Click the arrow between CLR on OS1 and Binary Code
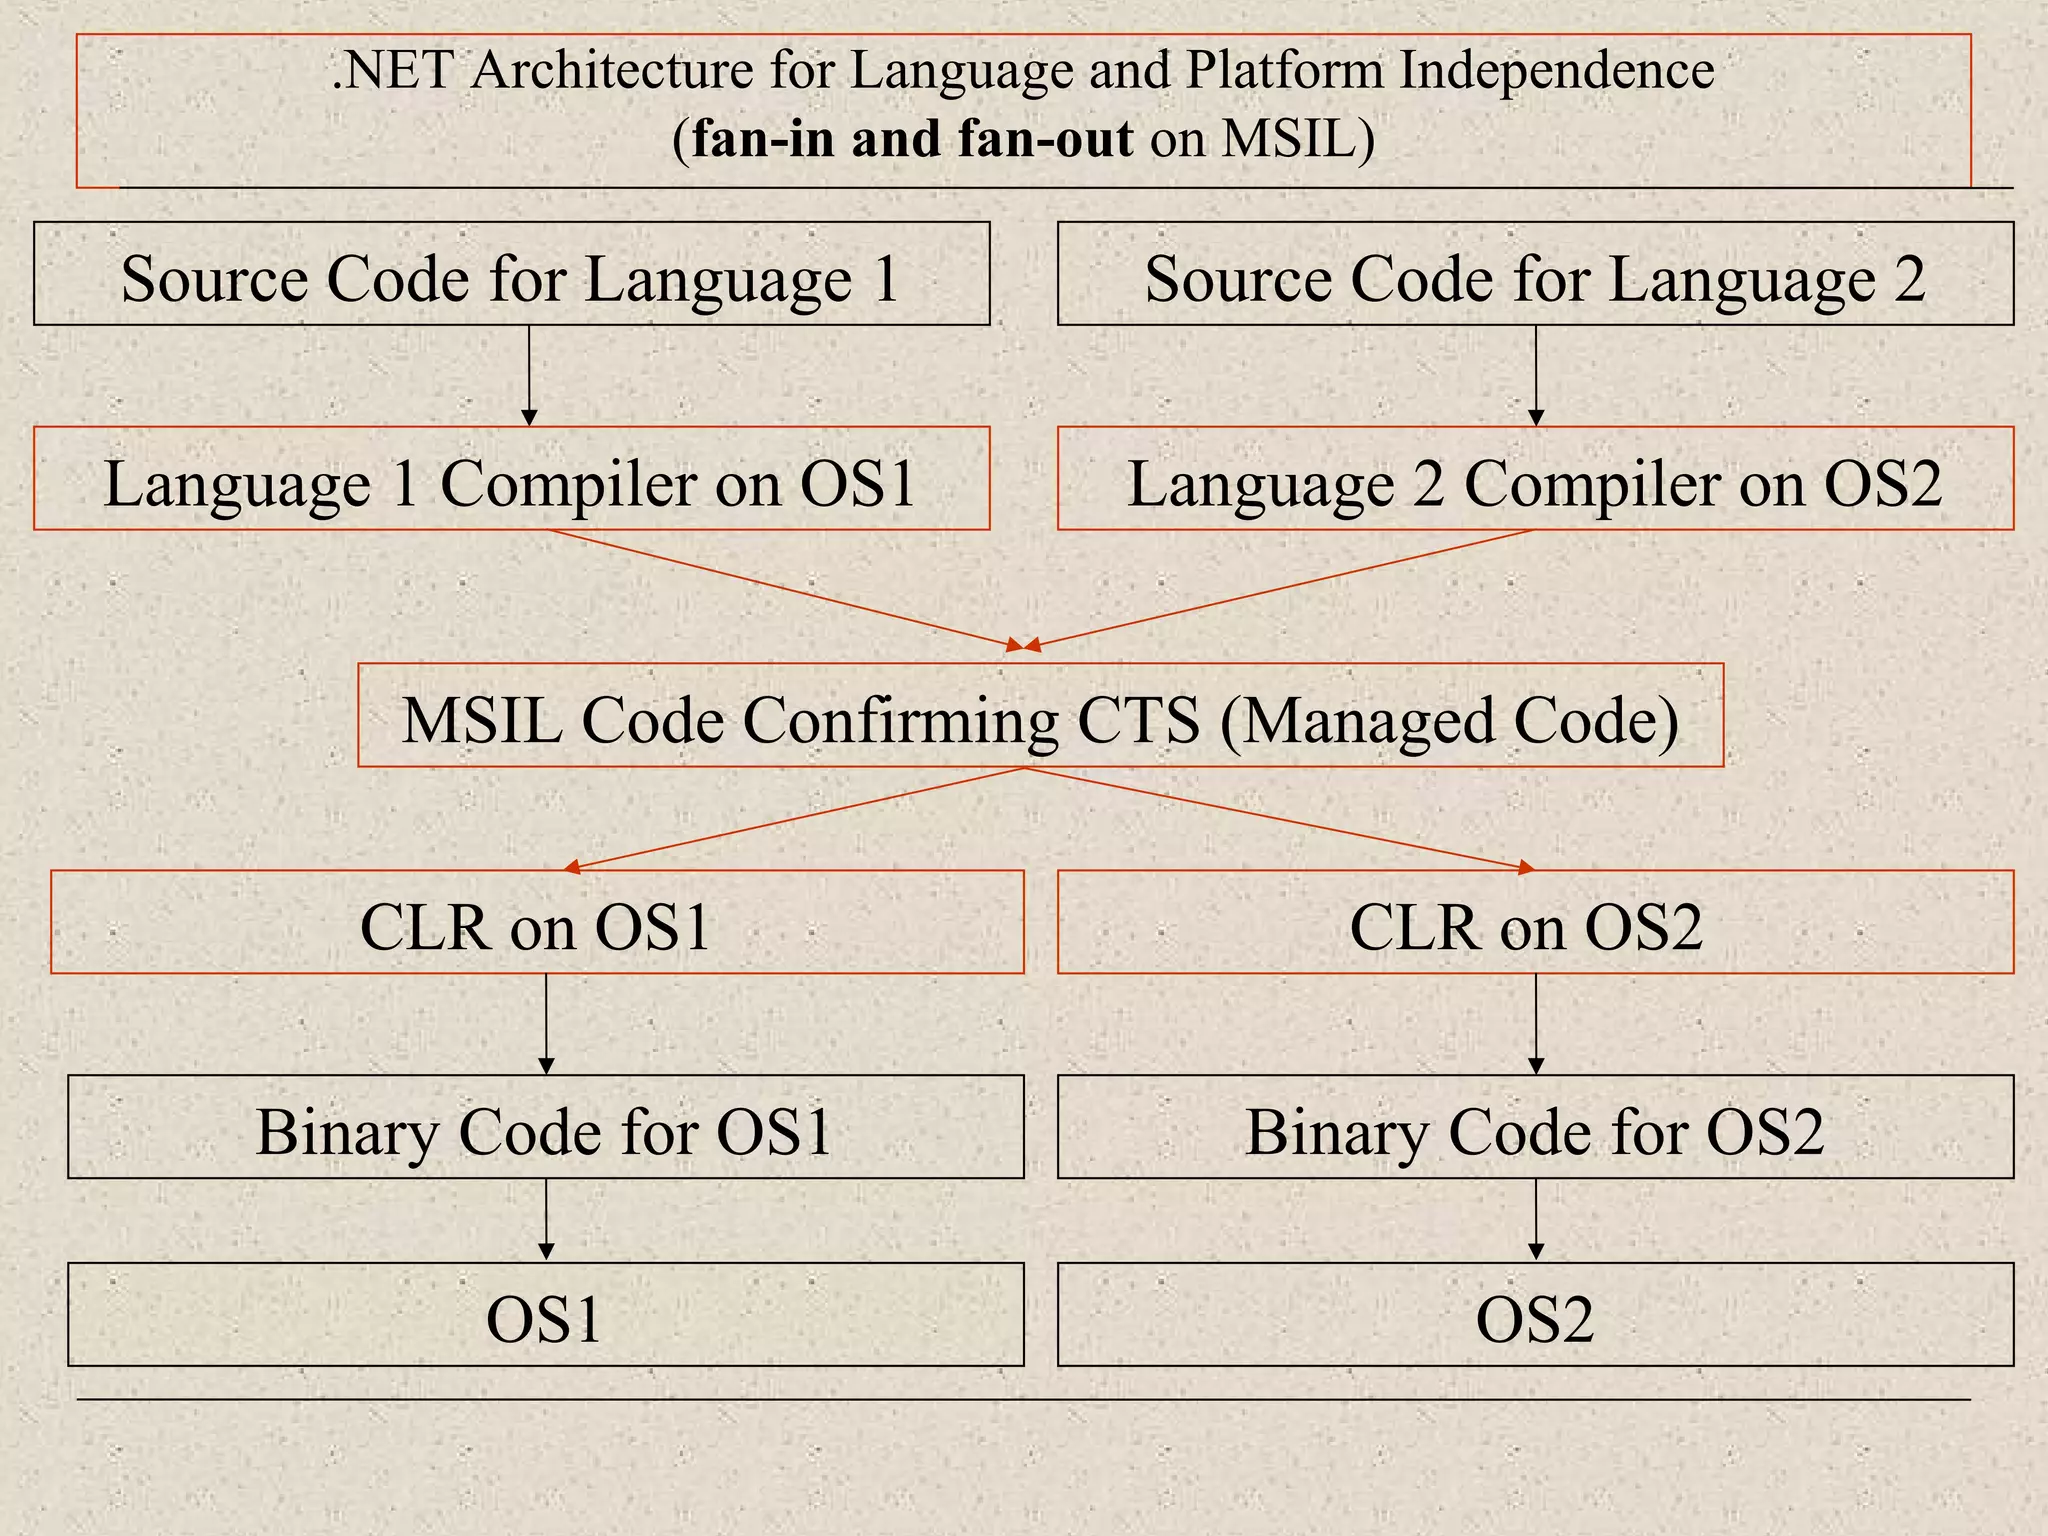The image size is (2048, 1536). pos(546,1023)
